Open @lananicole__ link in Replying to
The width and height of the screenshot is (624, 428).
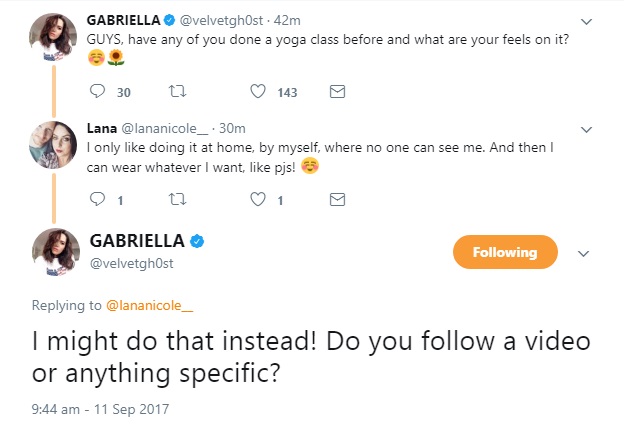pos(149,305)
